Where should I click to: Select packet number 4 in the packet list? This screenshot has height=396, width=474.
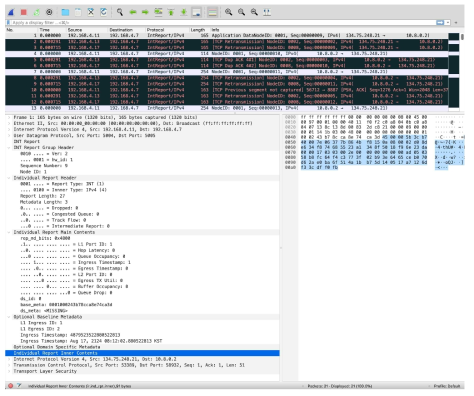tap(227, 54)
